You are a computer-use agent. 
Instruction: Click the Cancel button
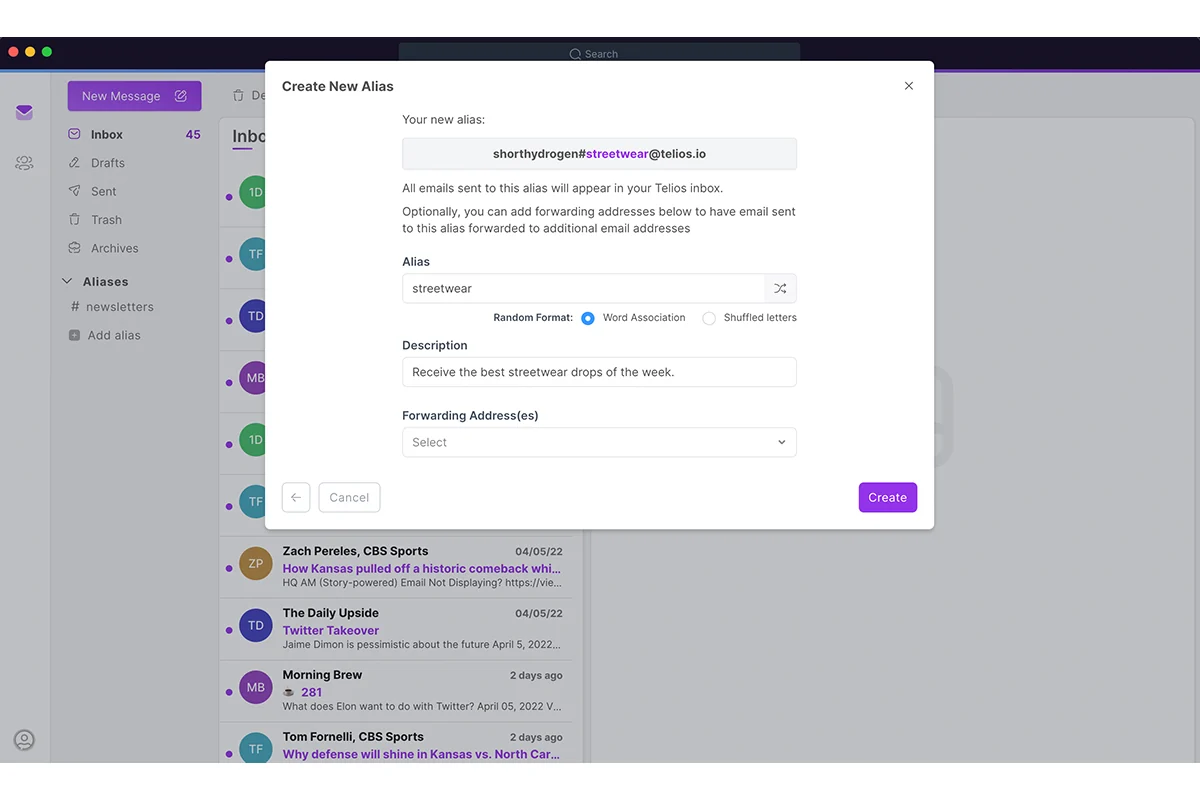[x=349, y=497]
